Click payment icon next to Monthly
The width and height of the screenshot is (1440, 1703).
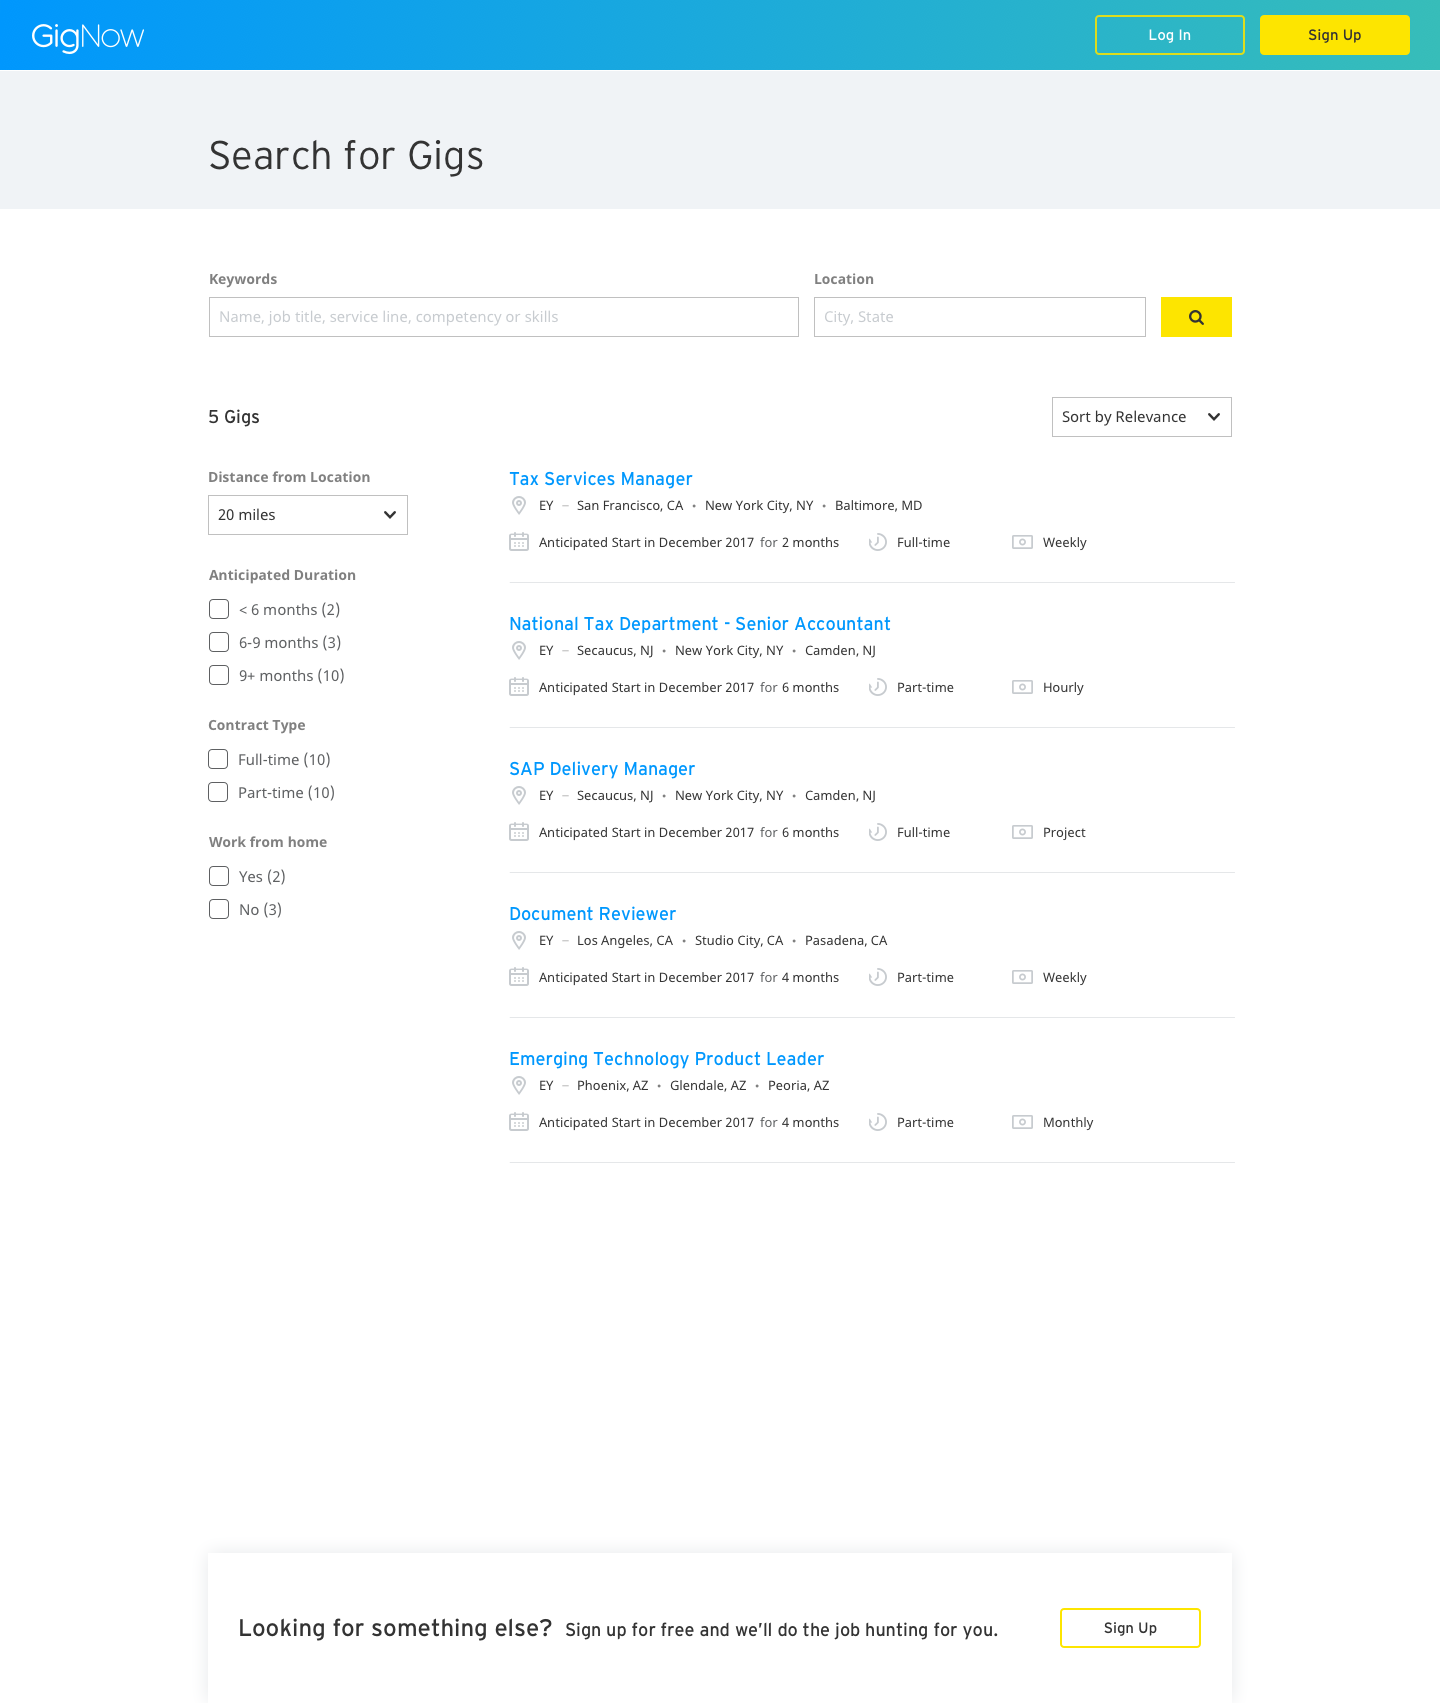[1022, 1122]
